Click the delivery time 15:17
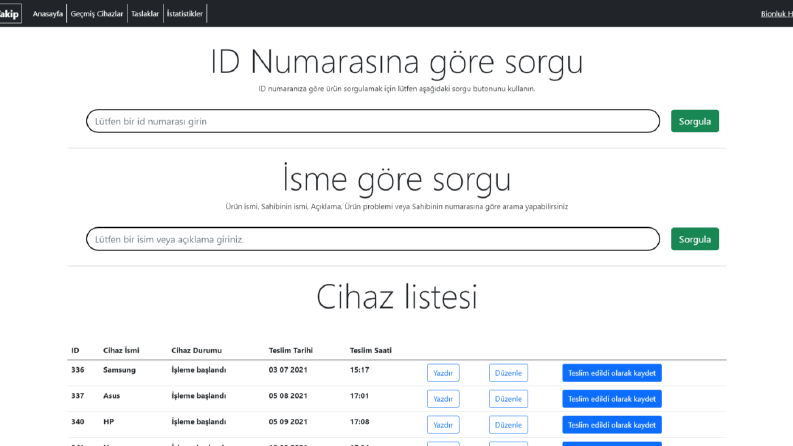This screenshot has width=793, height=446. 359,370
